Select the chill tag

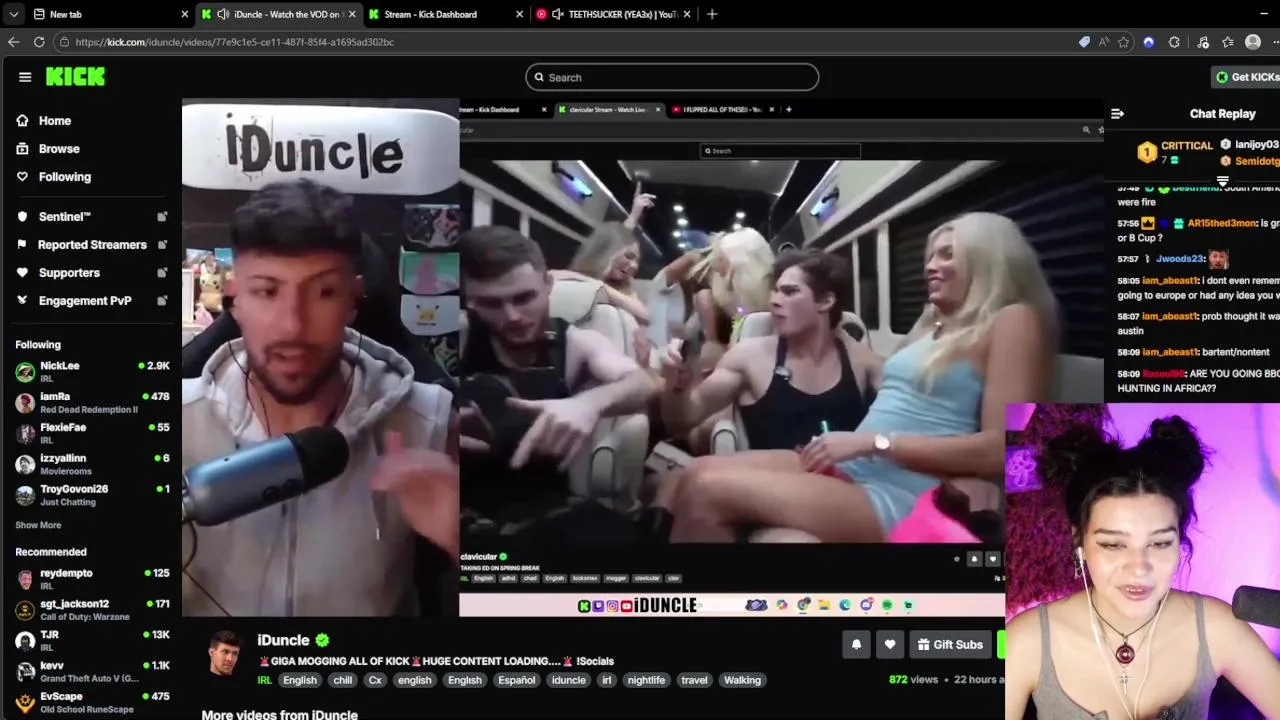click(343, 680)
